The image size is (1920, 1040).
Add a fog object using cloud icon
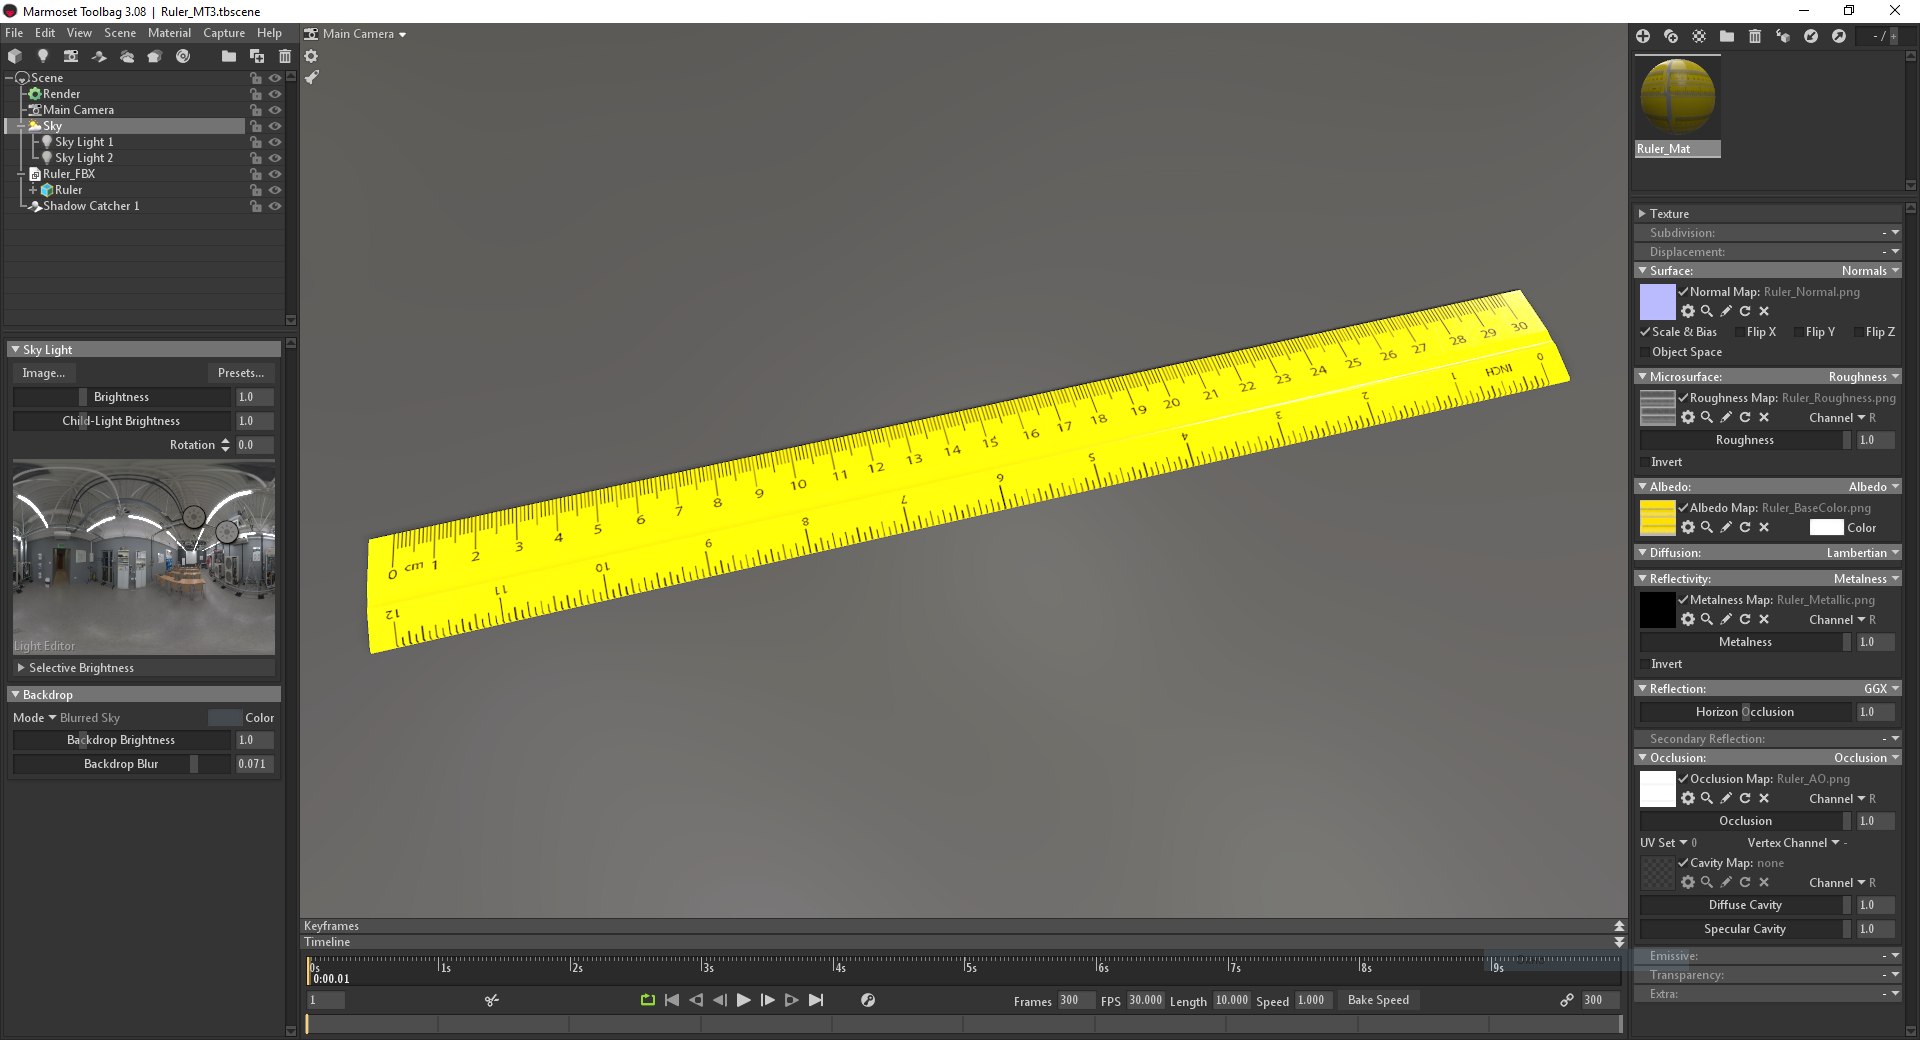coord(127,56)
